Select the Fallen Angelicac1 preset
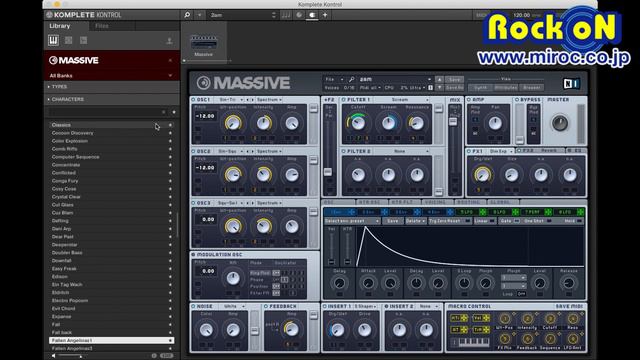The image size is (640, 360). click(111, 340)
